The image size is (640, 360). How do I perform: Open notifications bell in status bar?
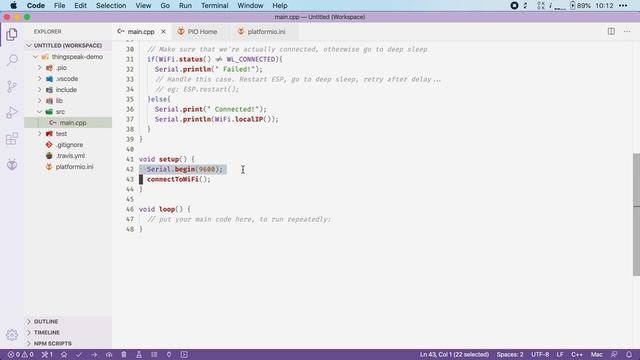click(629, 355)
